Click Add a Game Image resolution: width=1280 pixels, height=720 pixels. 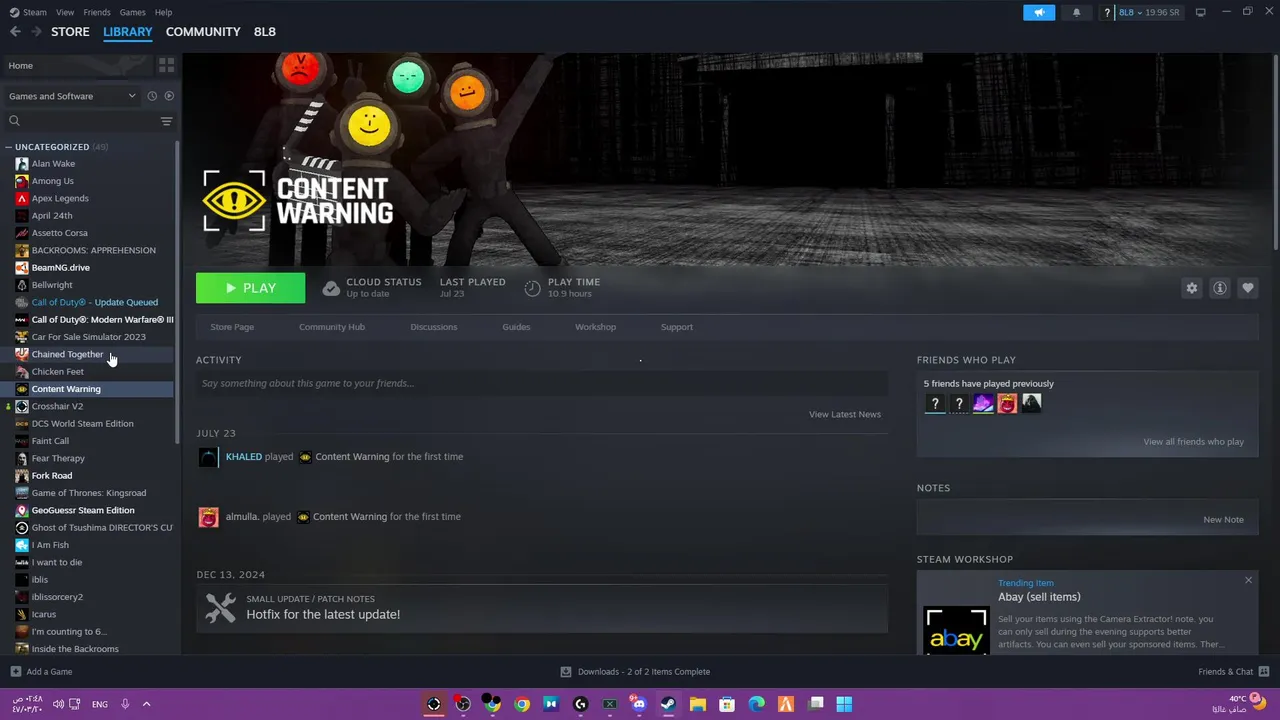[x=41, y=672]
